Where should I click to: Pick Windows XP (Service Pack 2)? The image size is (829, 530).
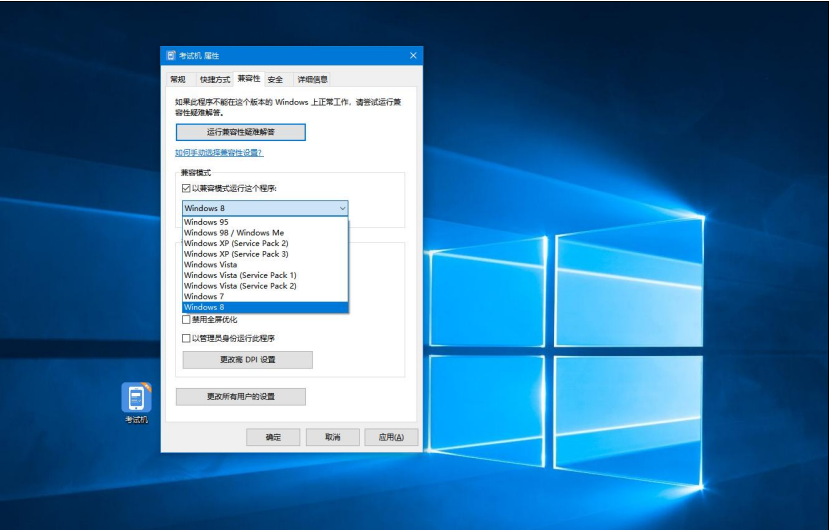[265, 243]
